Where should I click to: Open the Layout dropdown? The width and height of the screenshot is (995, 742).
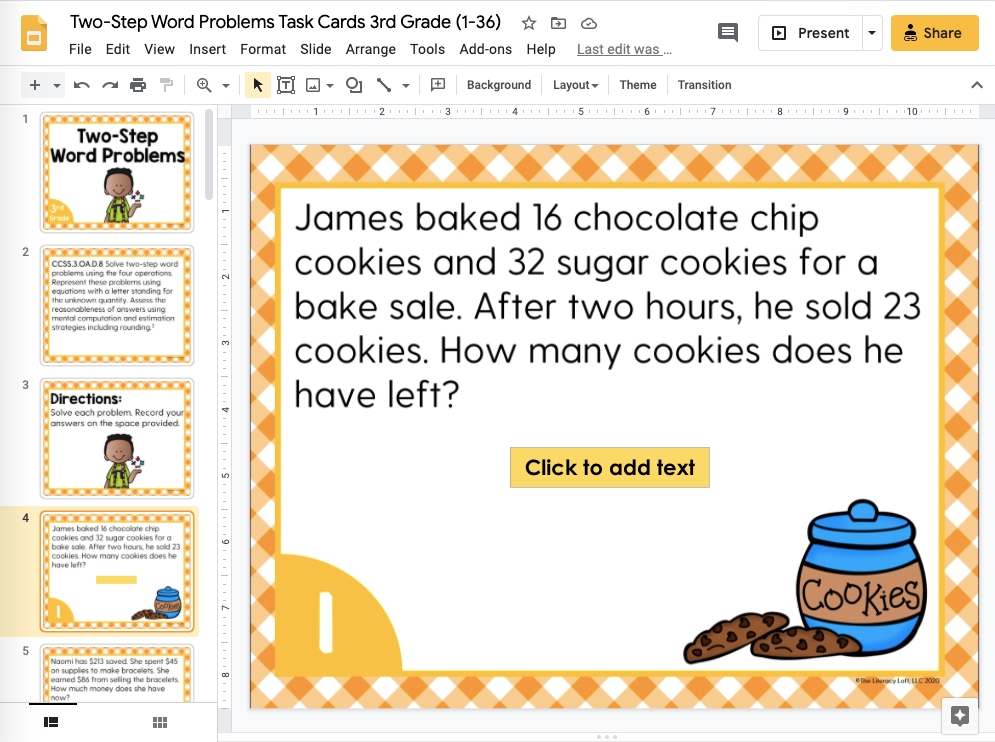(575, 85)
